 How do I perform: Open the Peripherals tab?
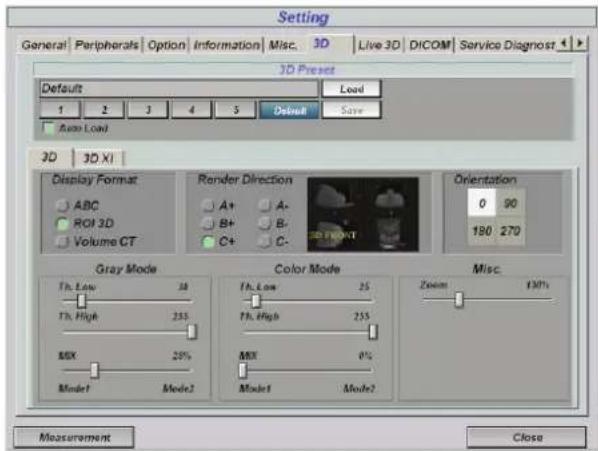(106, 45)
